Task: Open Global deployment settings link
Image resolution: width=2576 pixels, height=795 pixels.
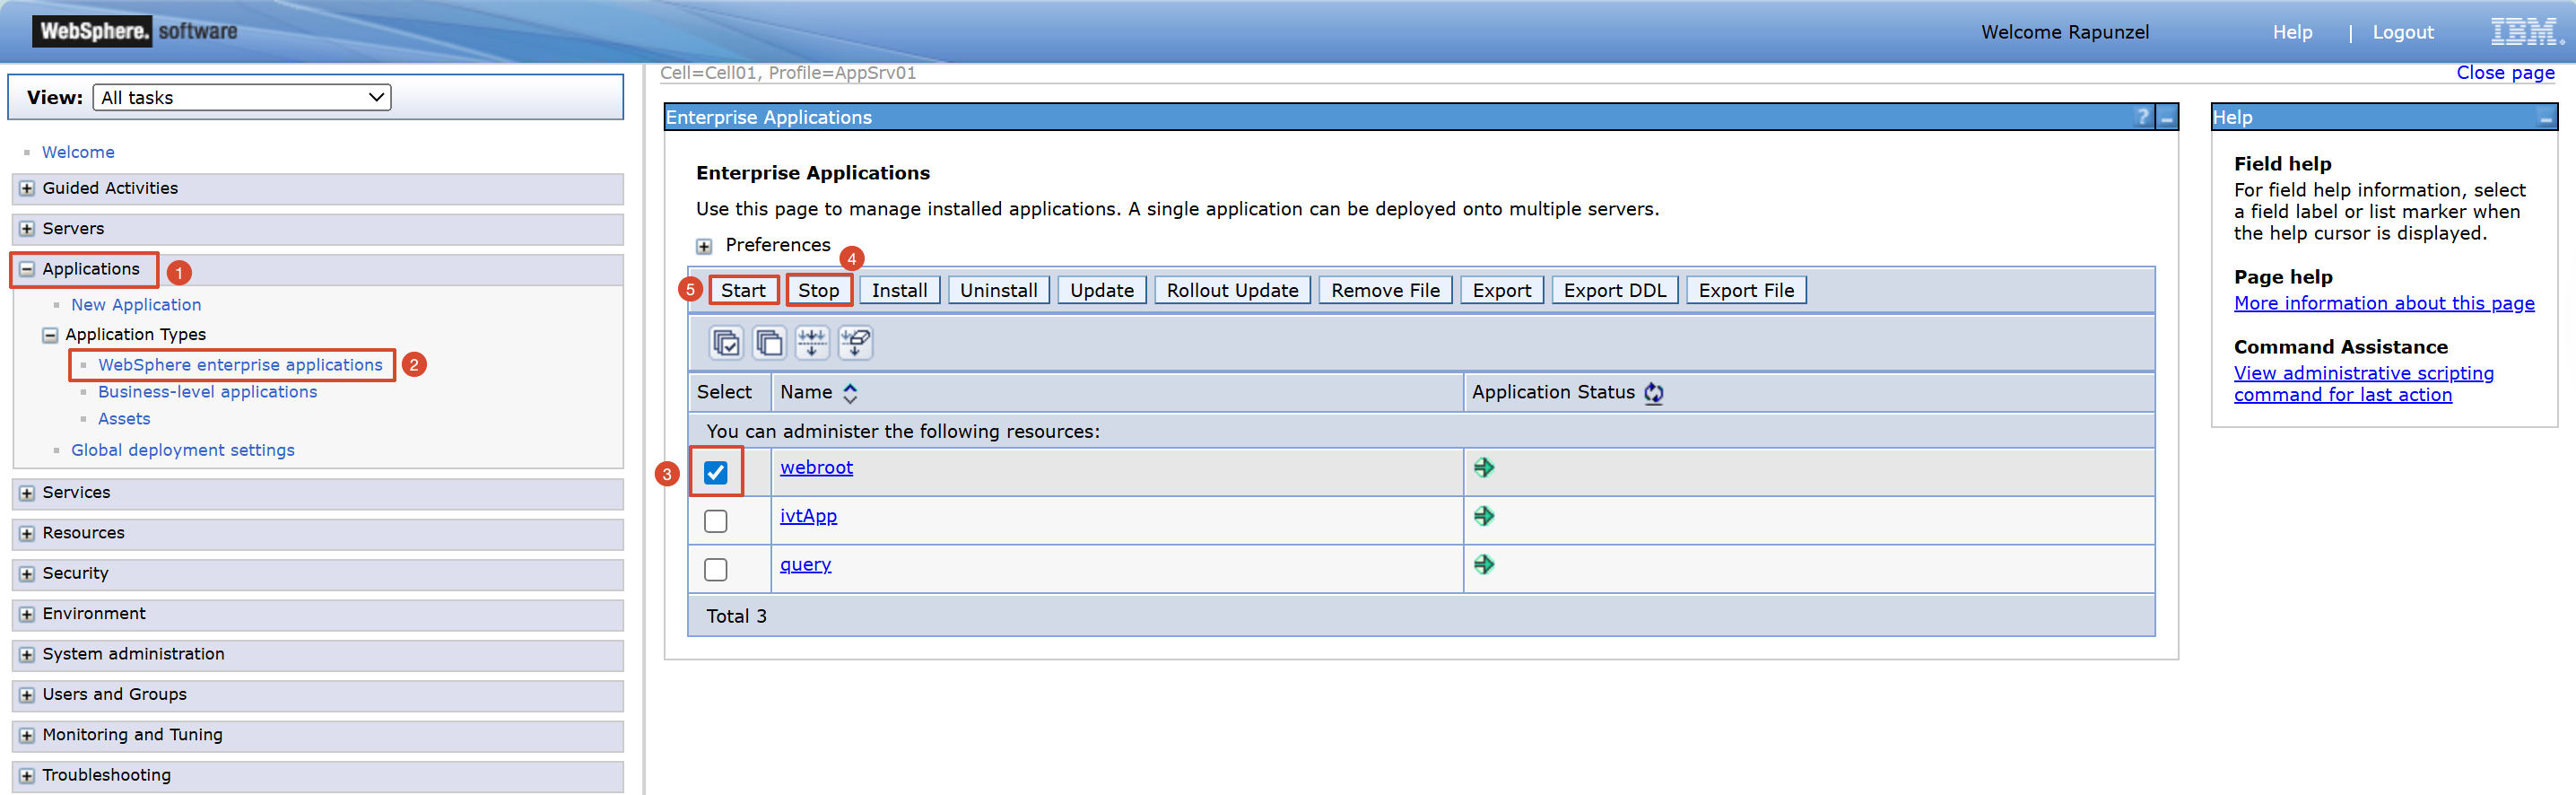Action: point(183,450)
